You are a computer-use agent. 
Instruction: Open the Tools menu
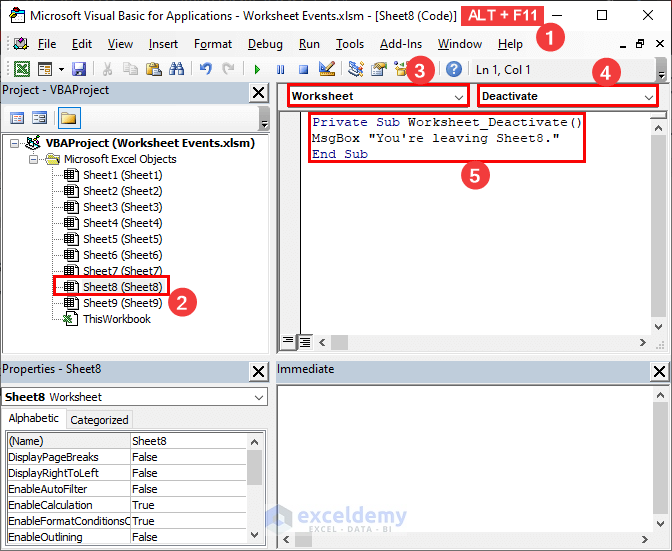pos(350,44)
